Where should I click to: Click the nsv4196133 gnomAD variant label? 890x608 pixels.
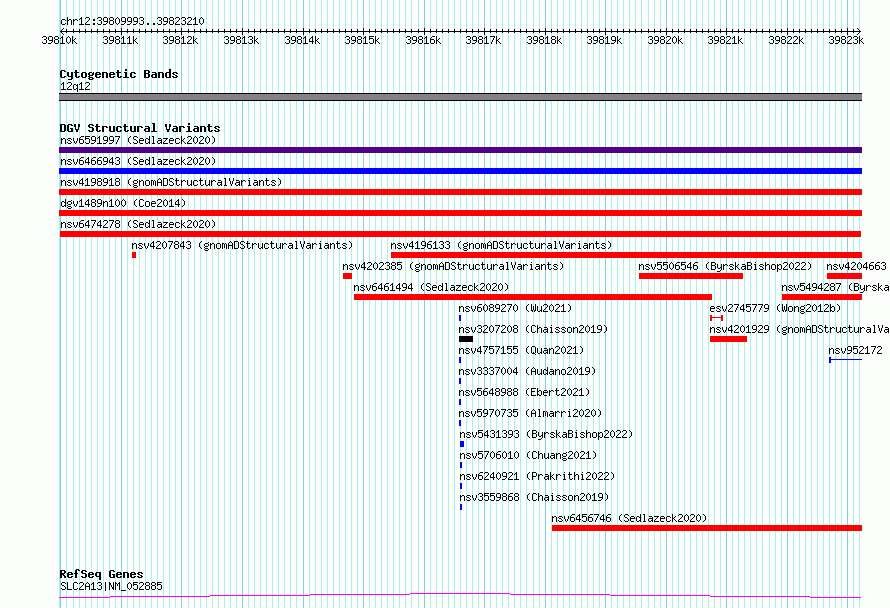(501, 245)
